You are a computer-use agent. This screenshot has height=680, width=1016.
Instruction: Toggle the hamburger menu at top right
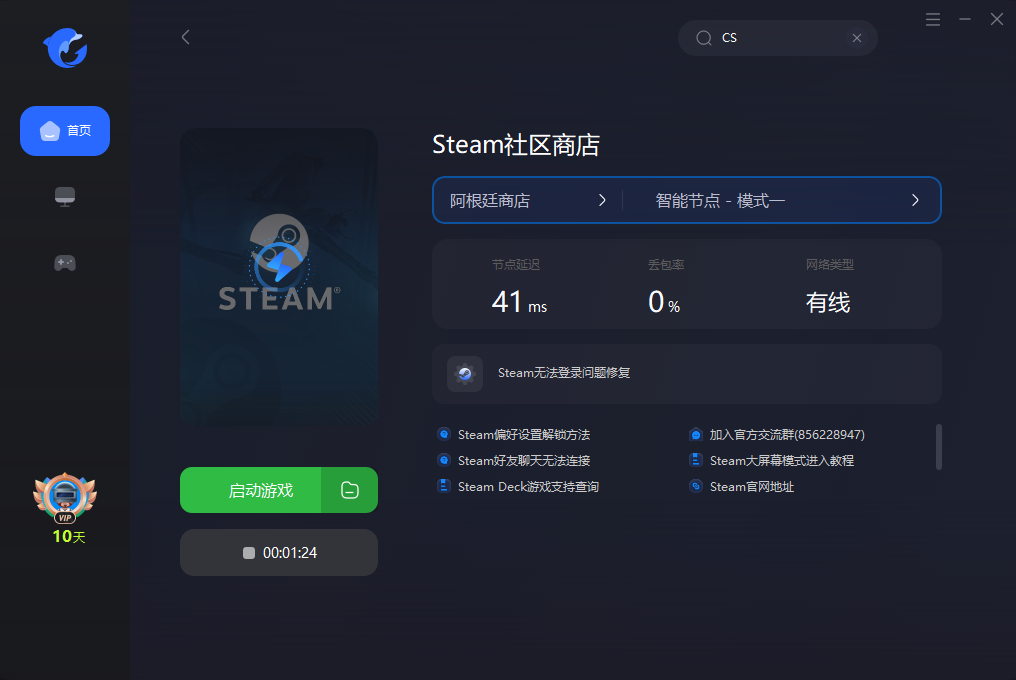[x=932, y=18]
